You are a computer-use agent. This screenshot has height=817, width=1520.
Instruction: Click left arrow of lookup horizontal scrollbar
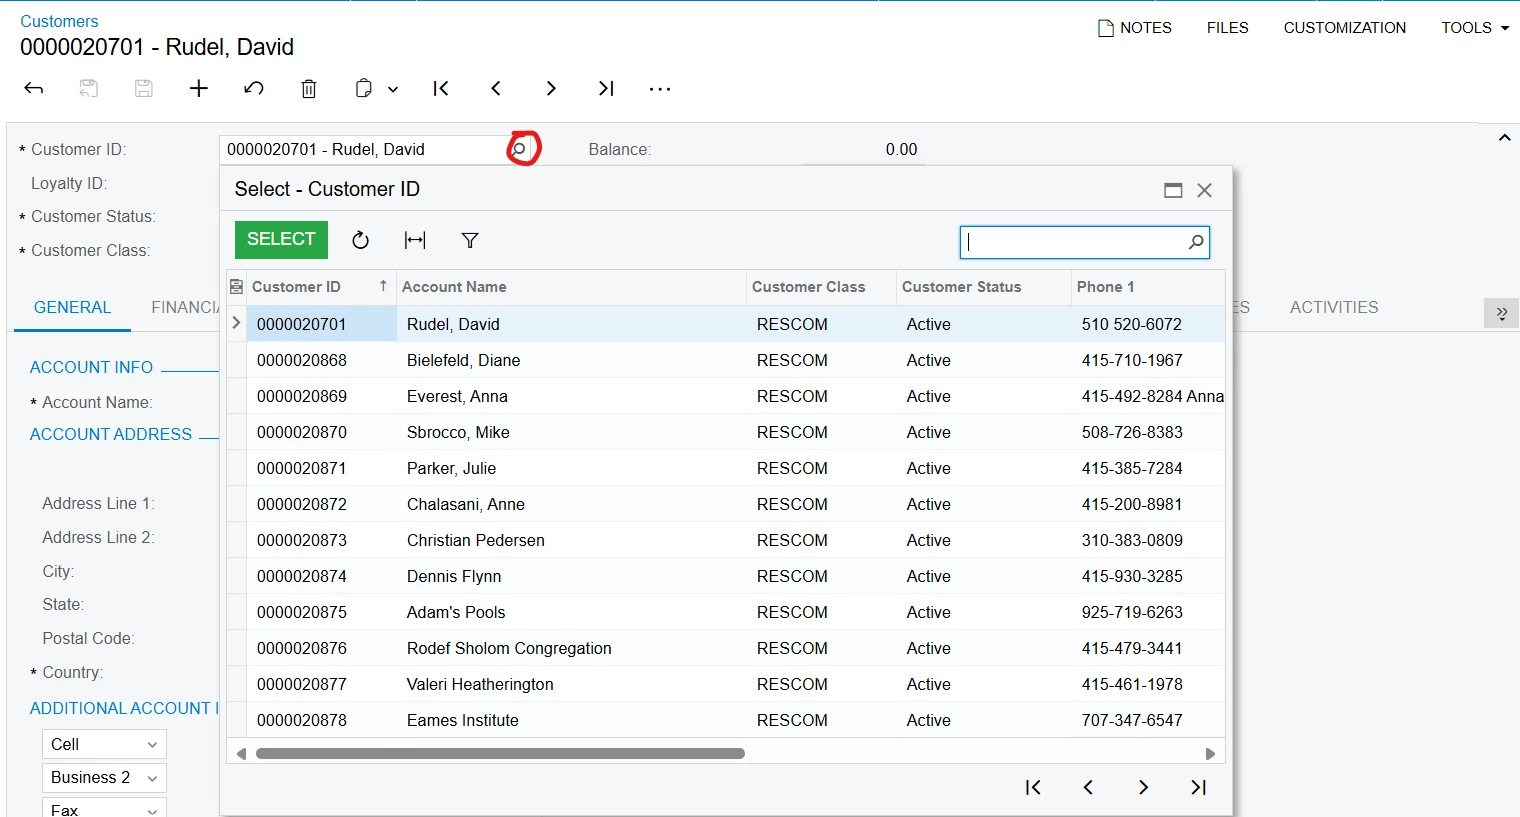(x=241, y=754)
